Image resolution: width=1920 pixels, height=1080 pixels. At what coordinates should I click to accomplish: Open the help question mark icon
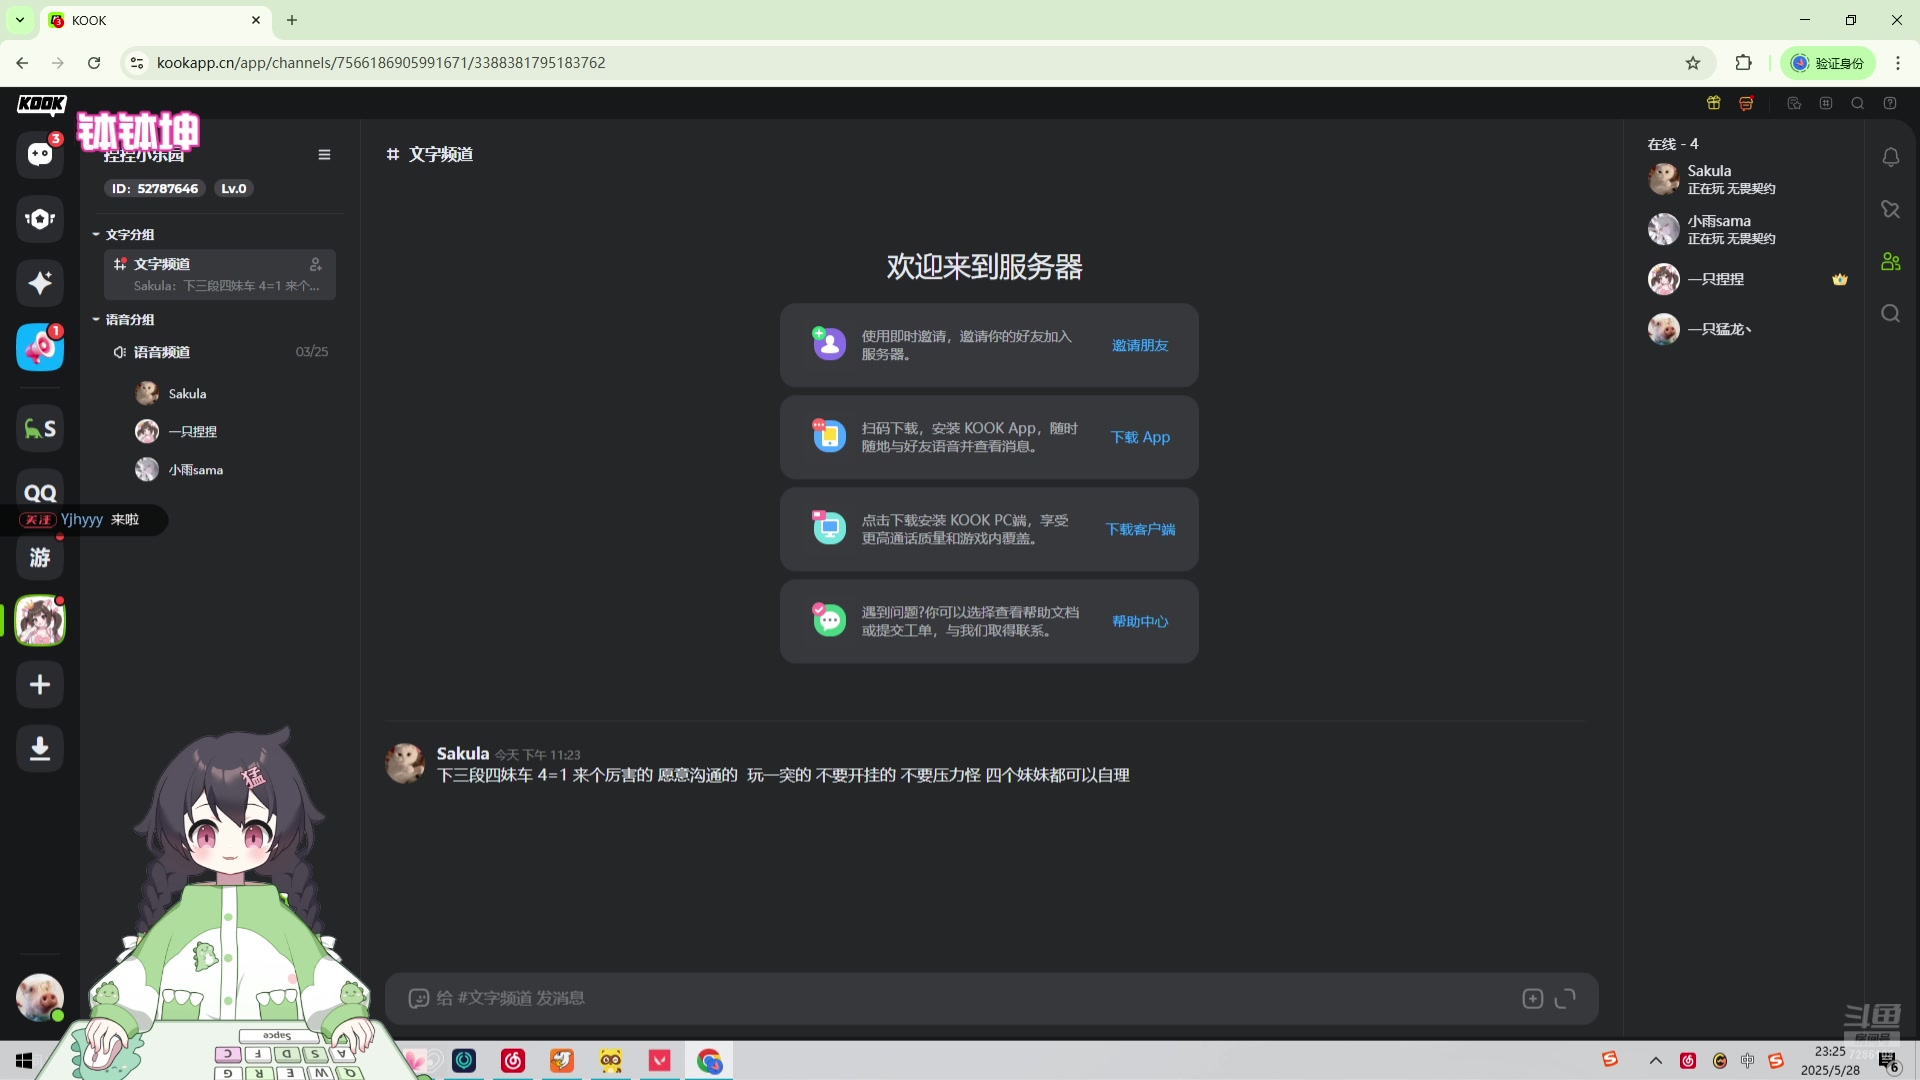pyautogui.click(x=1890, y=103)
